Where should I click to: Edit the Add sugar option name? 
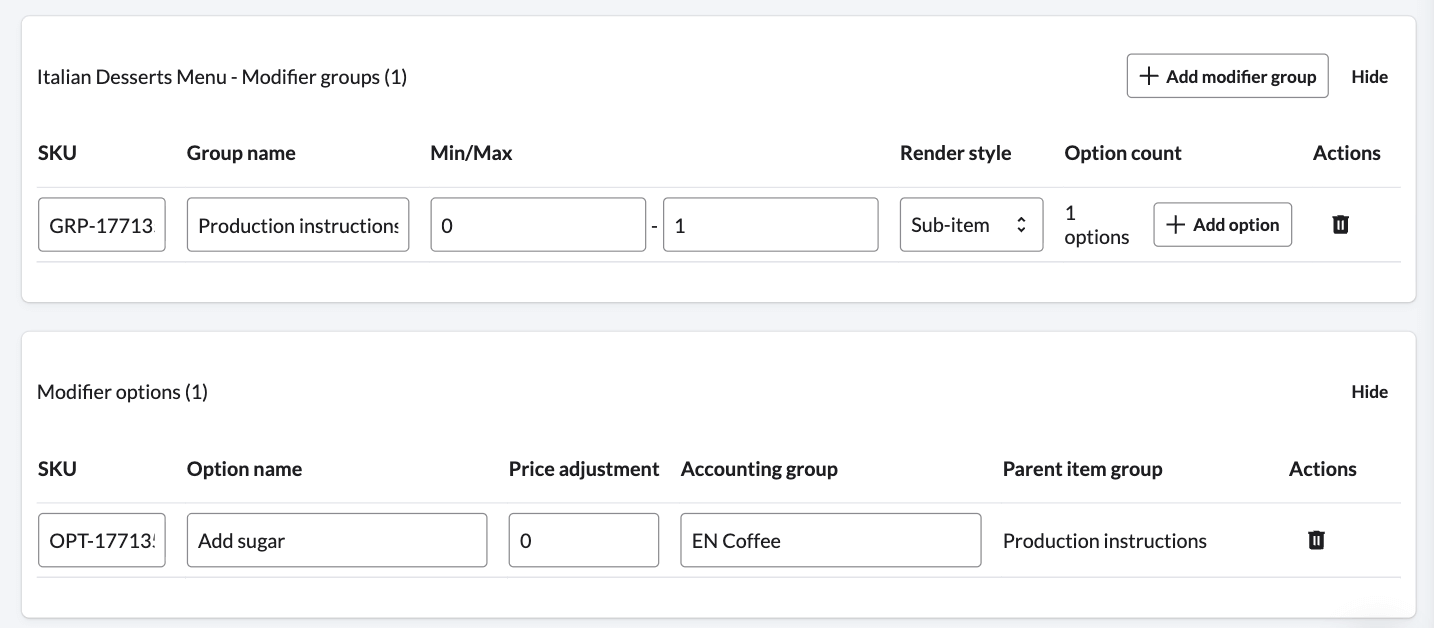pos(337,540)
